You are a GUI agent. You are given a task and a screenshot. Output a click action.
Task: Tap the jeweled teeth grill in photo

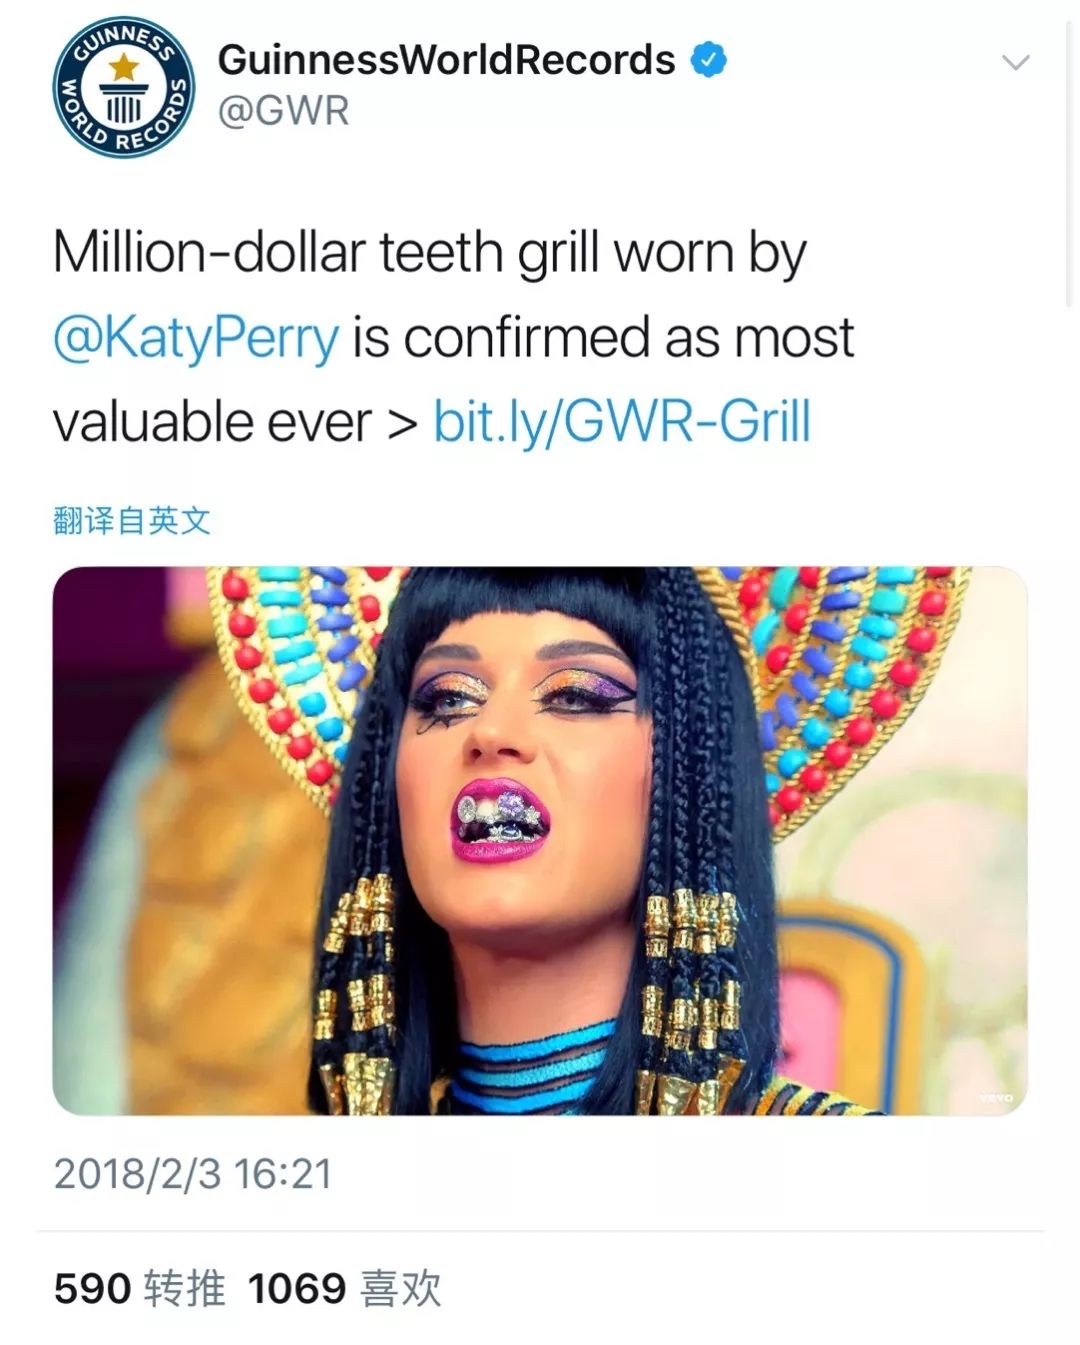pyautogui.click(x=500, y=817)
